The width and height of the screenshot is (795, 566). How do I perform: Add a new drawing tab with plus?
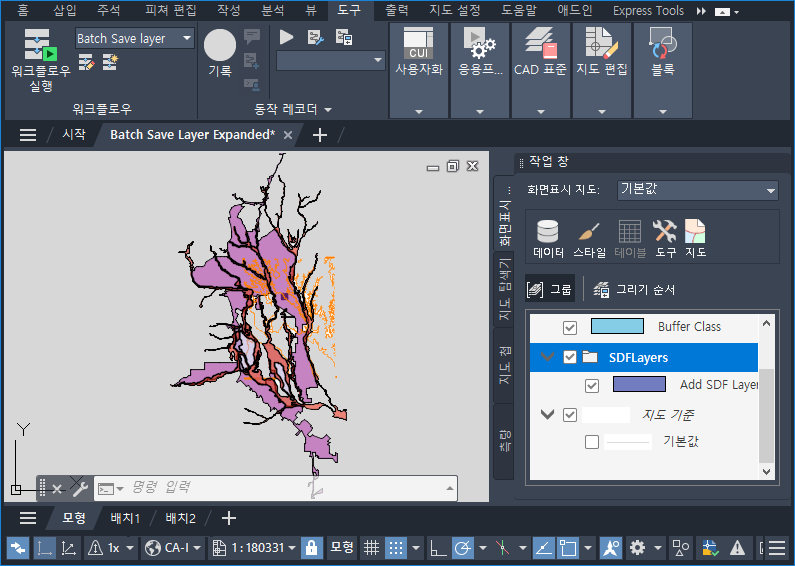pos(320,135)
